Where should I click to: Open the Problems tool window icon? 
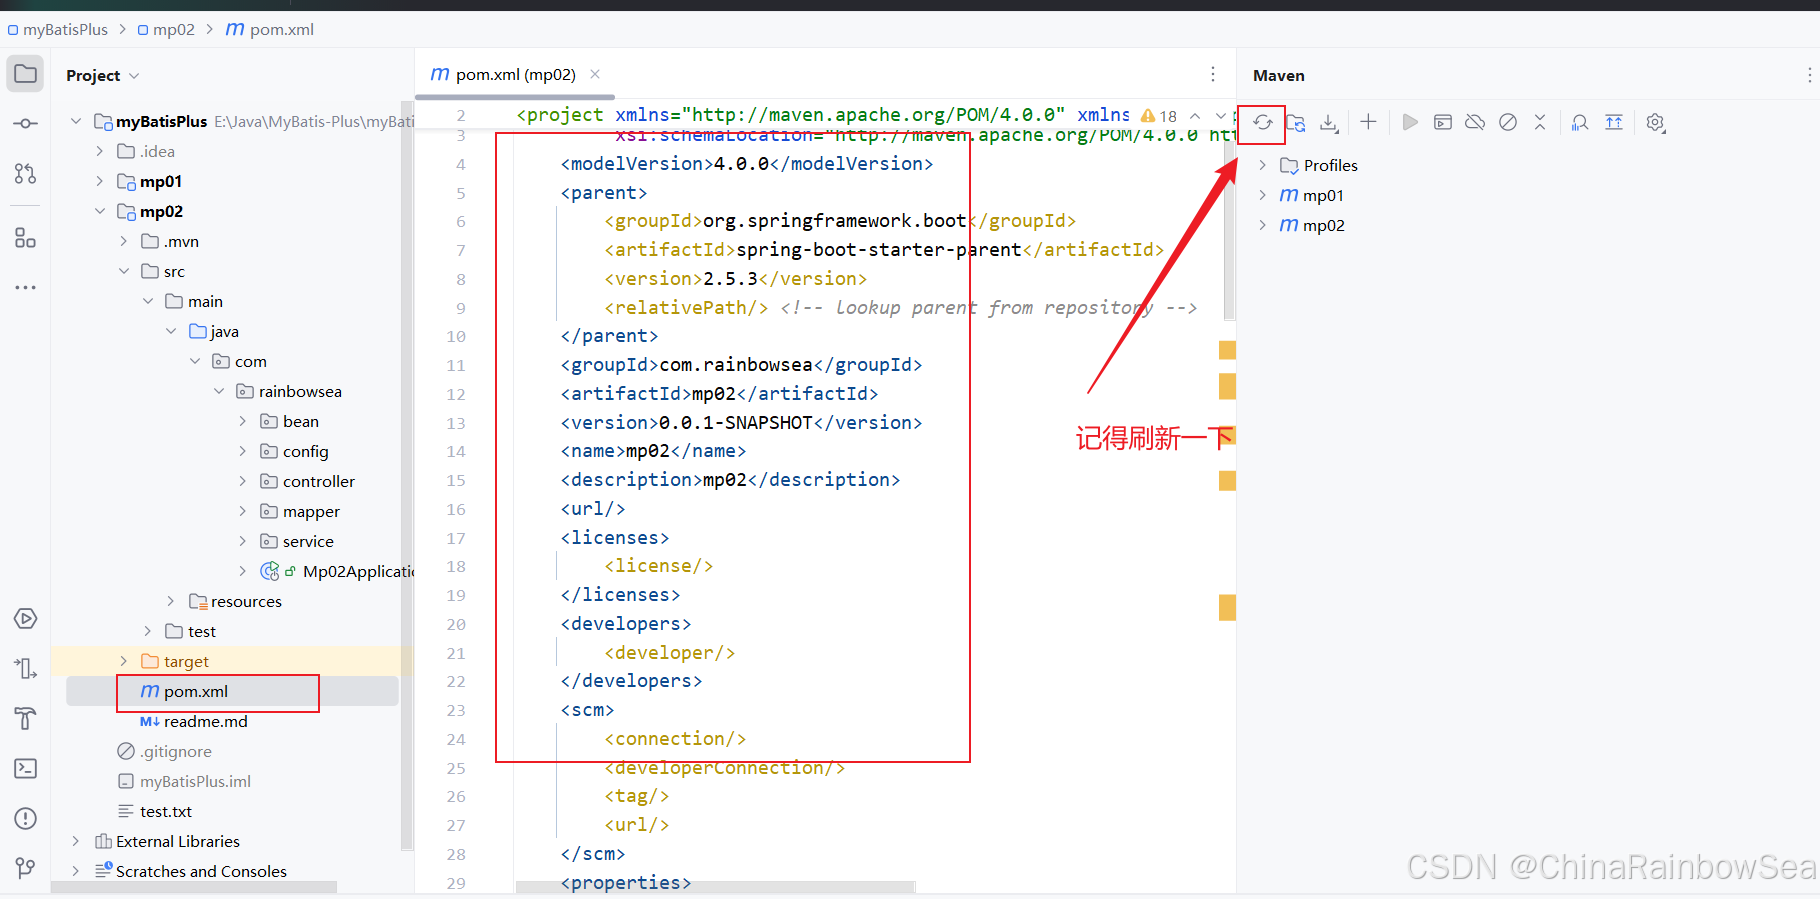tap(25, 819)
